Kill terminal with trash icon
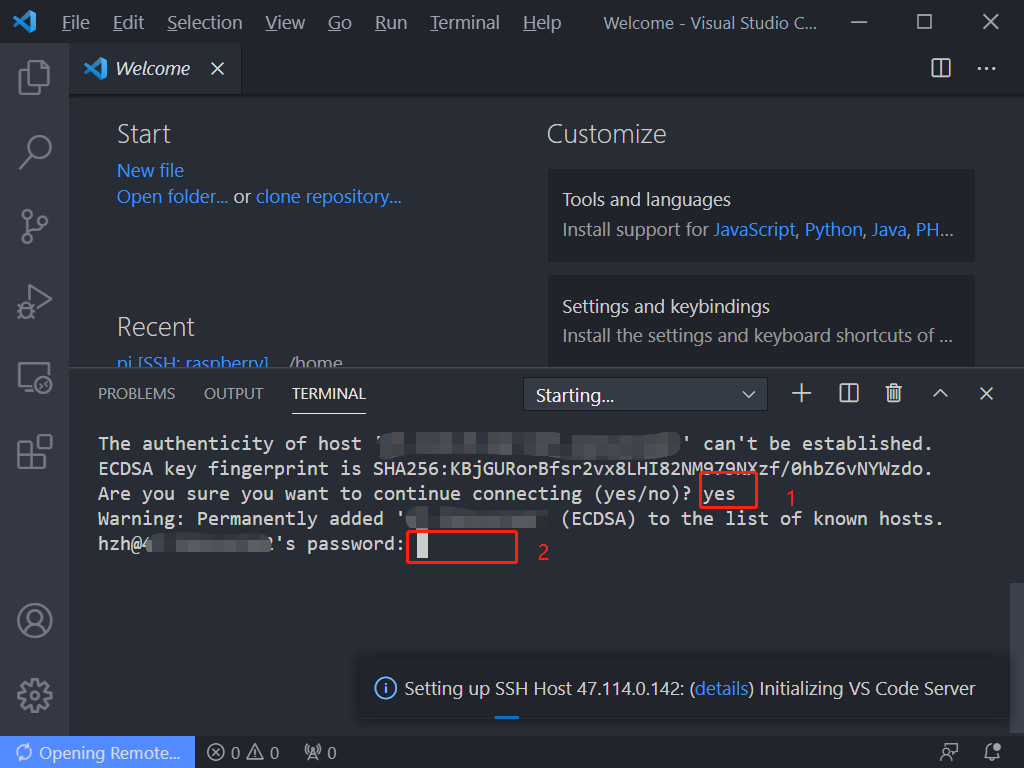The image size is (1024, 768). coord(893,393)
